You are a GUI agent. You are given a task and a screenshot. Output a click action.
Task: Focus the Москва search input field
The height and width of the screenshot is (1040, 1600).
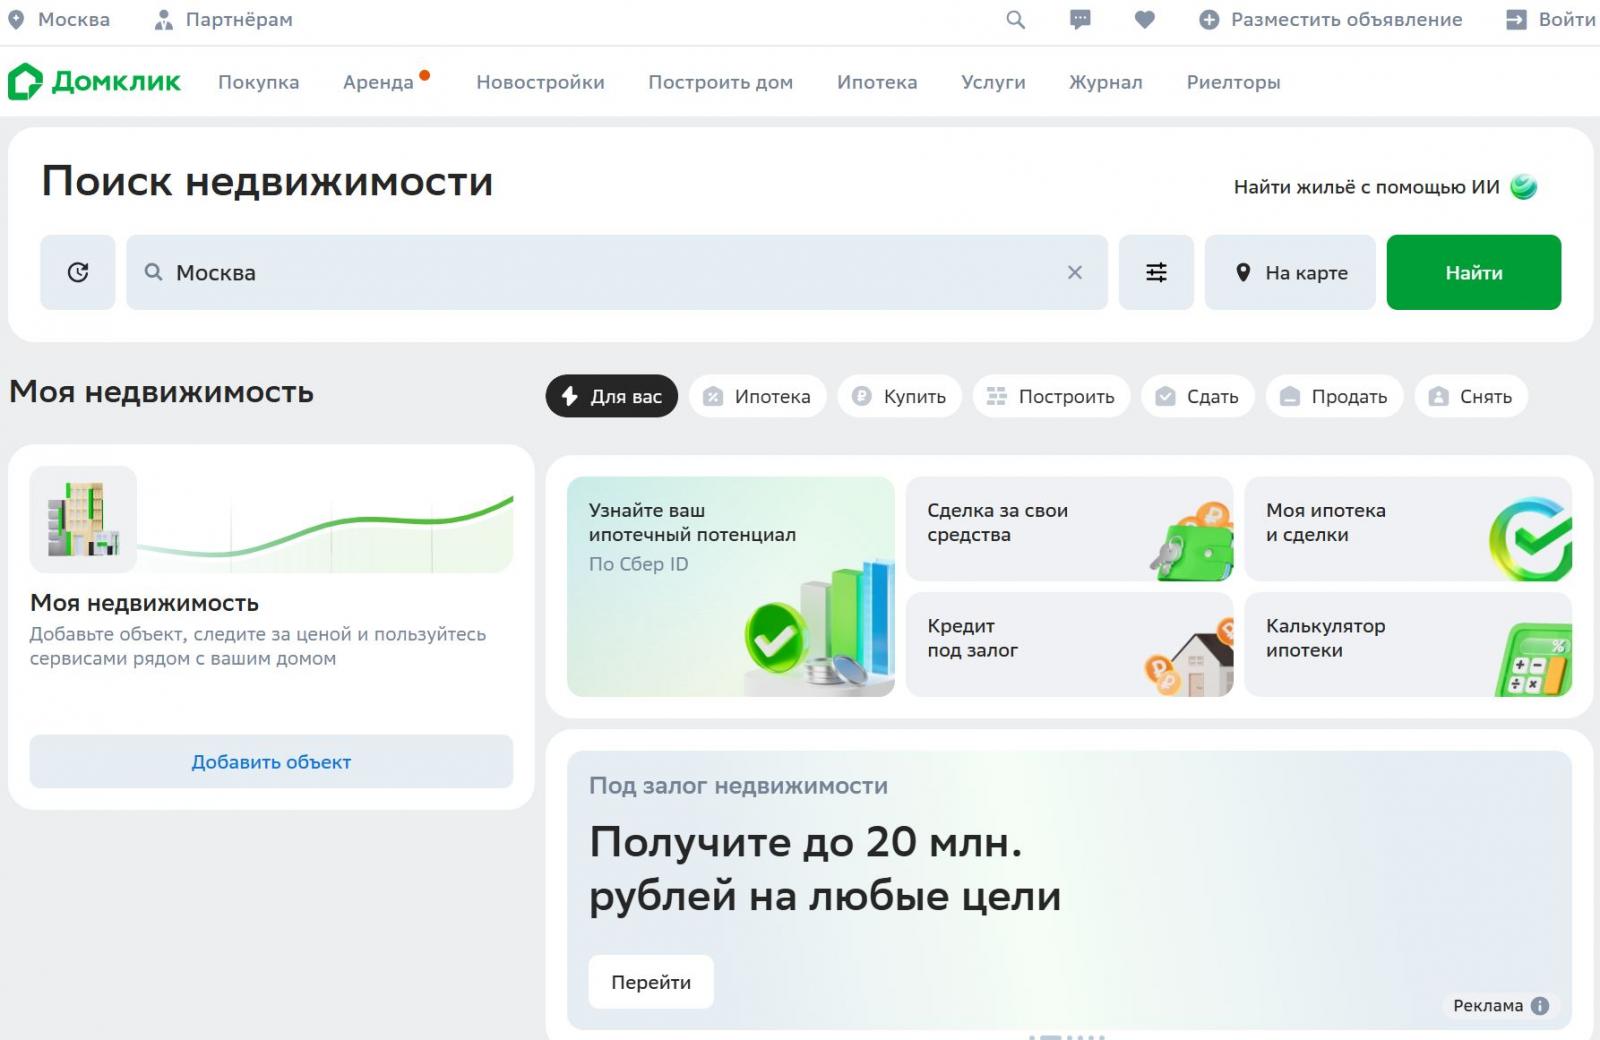(617, 272)
